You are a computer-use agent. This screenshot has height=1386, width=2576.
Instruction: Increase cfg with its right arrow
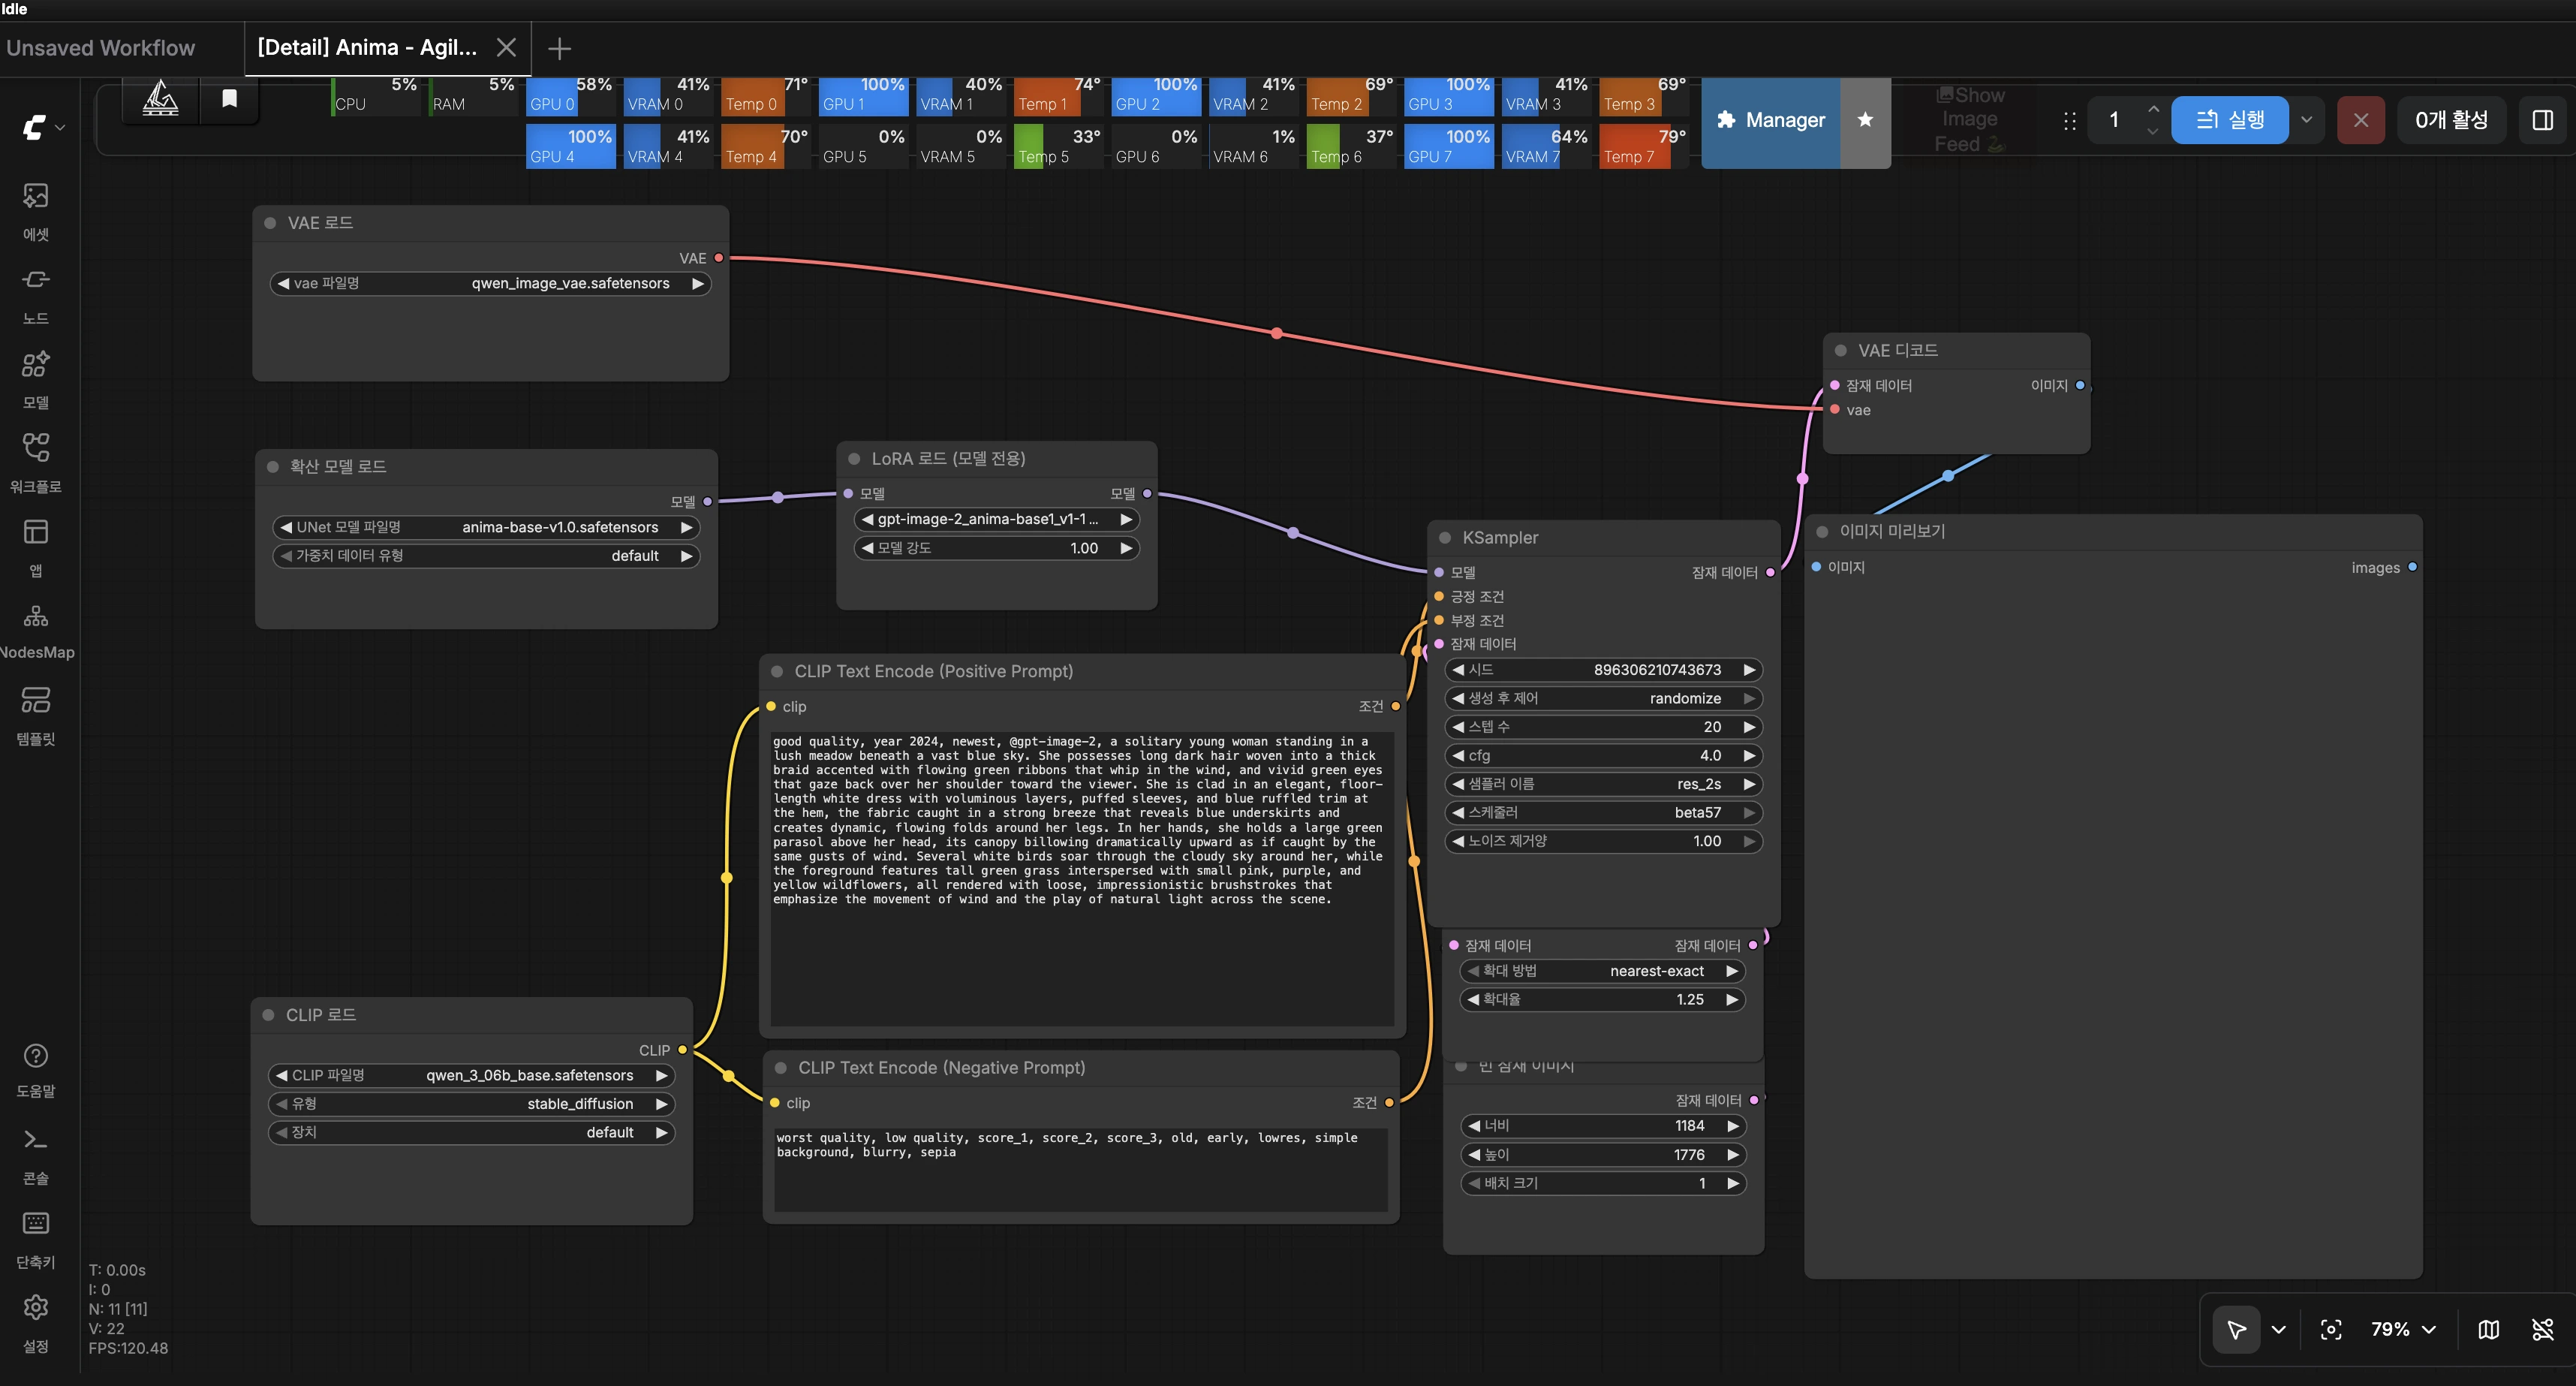tap(1749, 756)
